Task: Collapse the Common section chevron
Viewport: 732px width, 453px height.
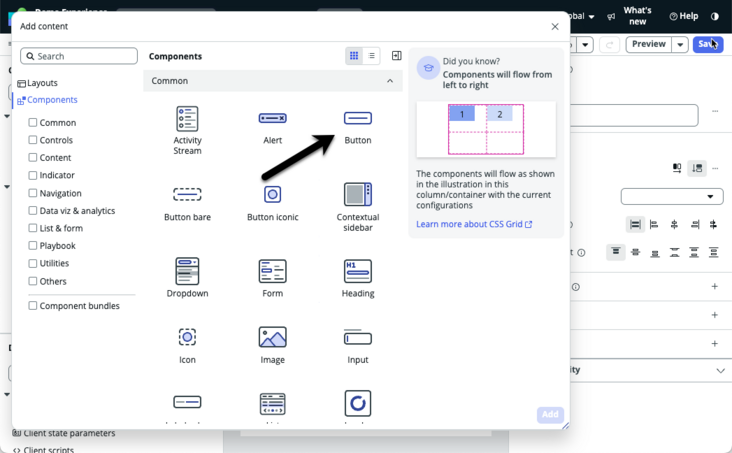Action: [390, 81]
